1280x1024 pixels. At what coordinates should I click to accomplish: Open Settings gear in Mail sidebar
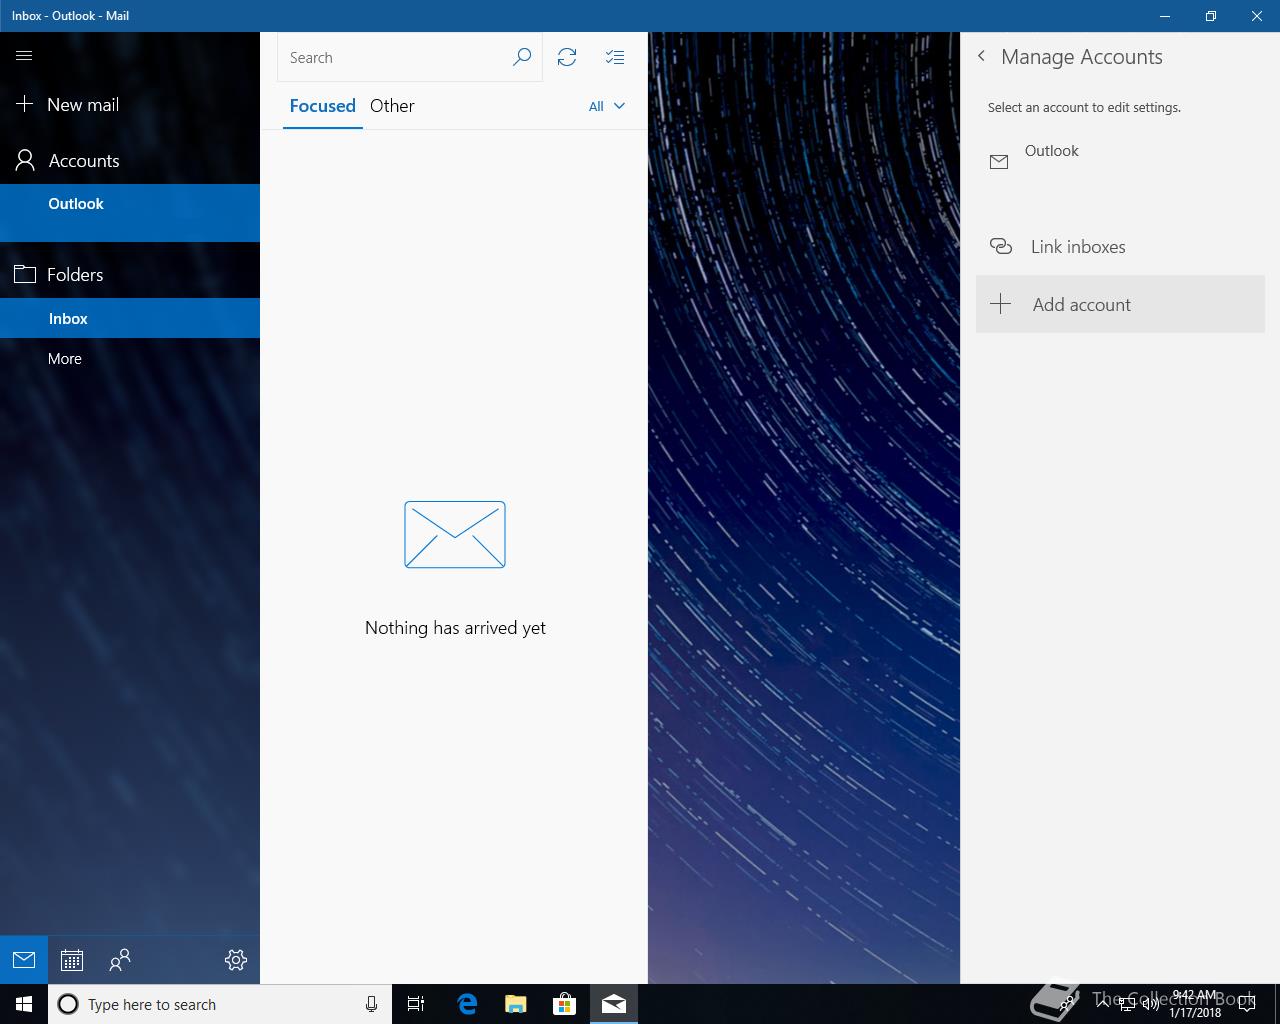[236, 960]
